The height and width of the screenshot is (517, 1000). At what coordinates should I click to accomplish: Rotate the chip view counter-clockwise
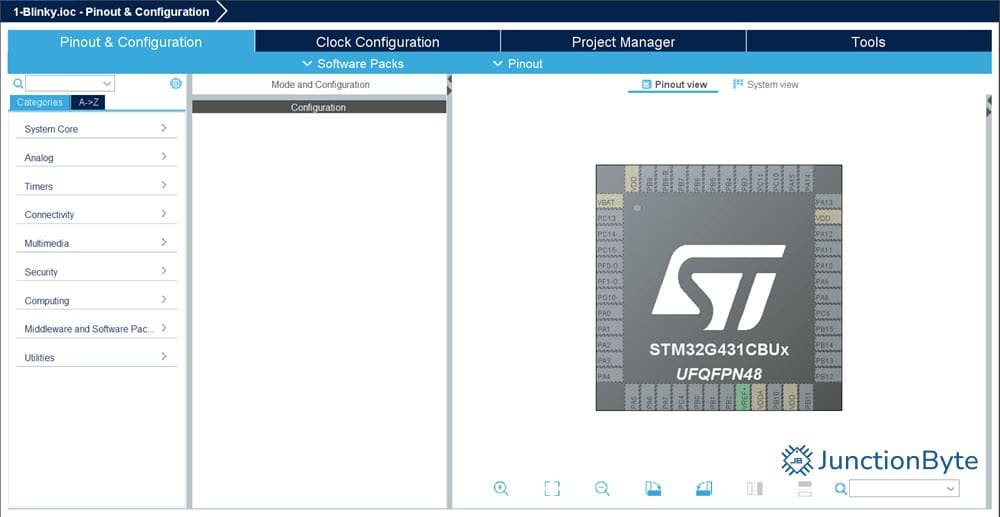pyautogui.click(x=703, y=488)
